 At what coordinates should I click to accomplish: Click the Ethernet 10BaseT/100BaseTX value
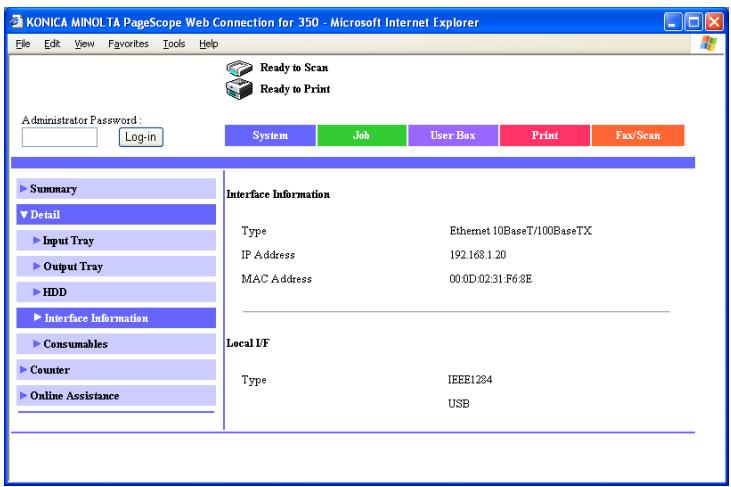[x=521, y=231]
